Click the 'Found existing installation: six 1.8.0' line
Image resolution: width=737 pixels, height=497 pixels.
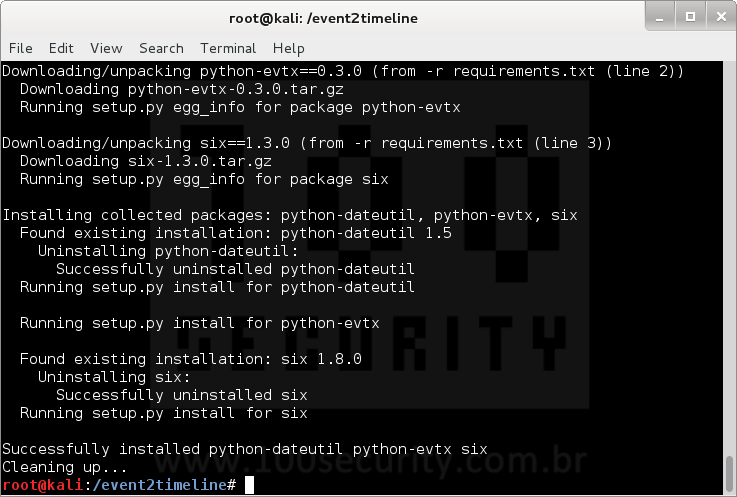191,359
